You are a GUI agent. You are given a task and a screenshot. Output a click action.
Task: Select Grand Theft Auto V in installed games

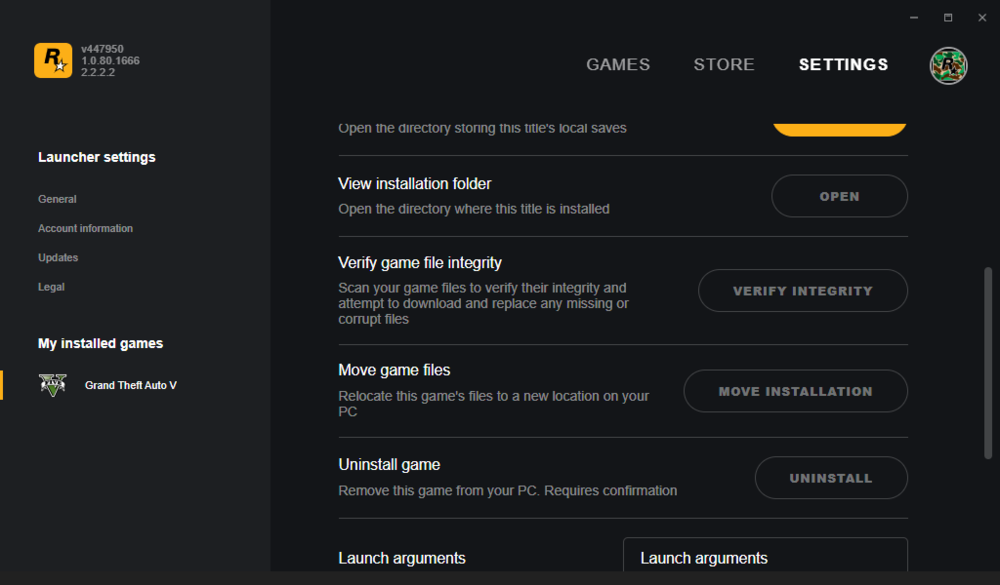tap(131, 385)
